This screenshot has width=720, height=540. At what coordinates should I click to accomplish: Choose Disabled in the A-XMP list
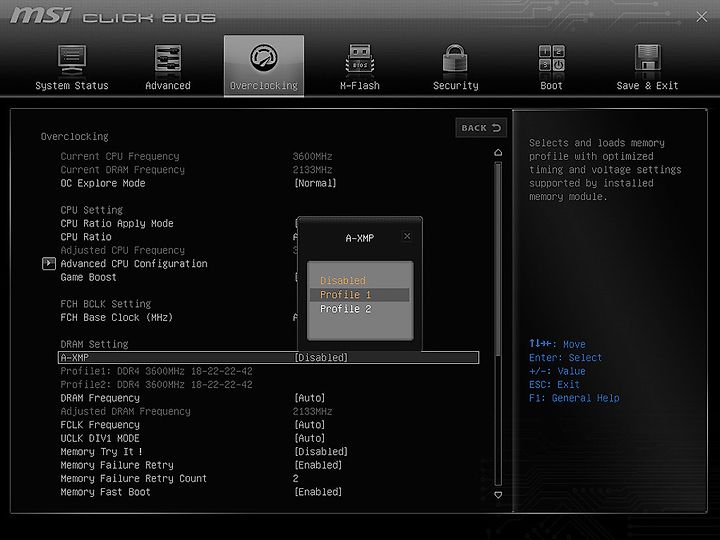click(343, 280)
